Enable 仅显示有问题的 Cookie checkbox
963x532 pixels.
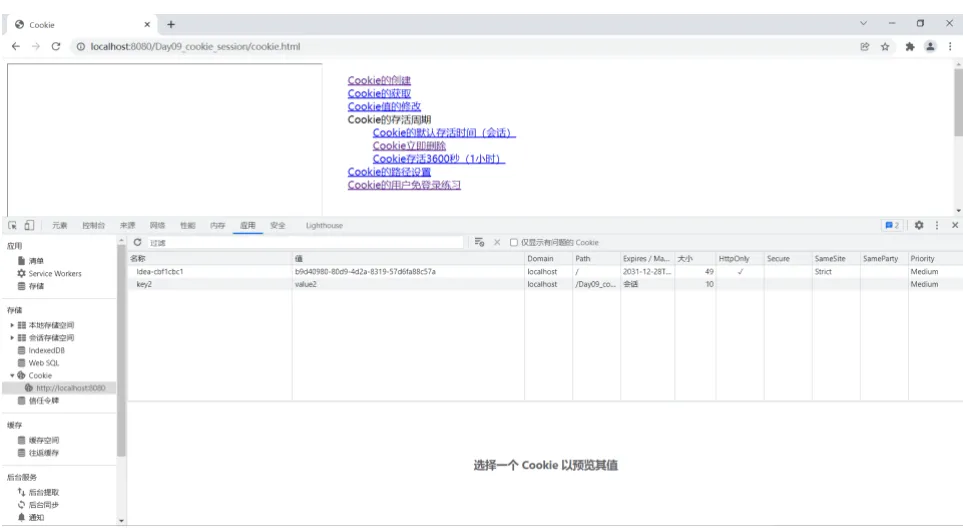(x=514, y=242)
